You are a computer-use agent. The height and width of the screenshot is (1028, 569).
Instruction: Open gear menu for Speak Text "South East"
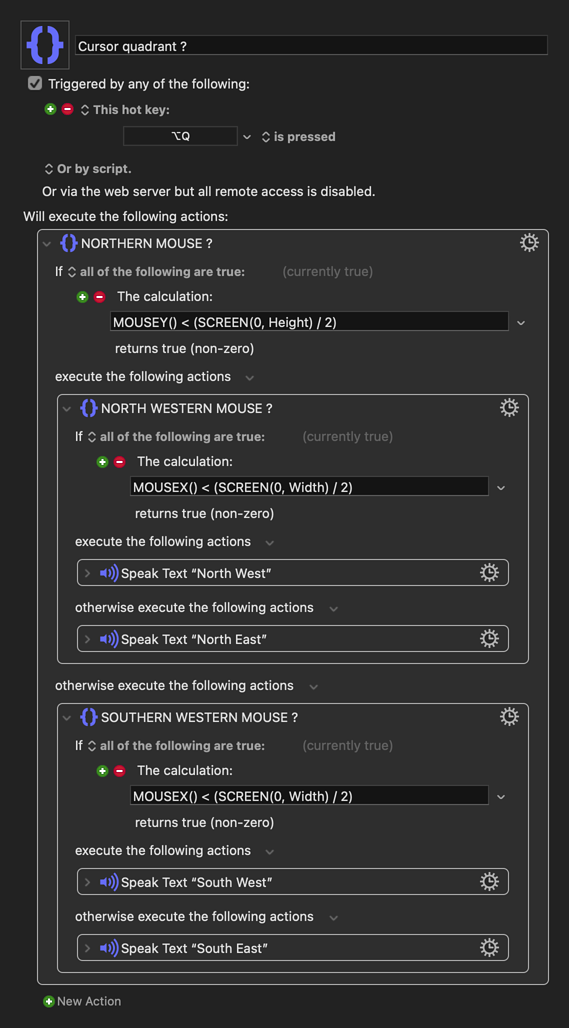[489, 948]
